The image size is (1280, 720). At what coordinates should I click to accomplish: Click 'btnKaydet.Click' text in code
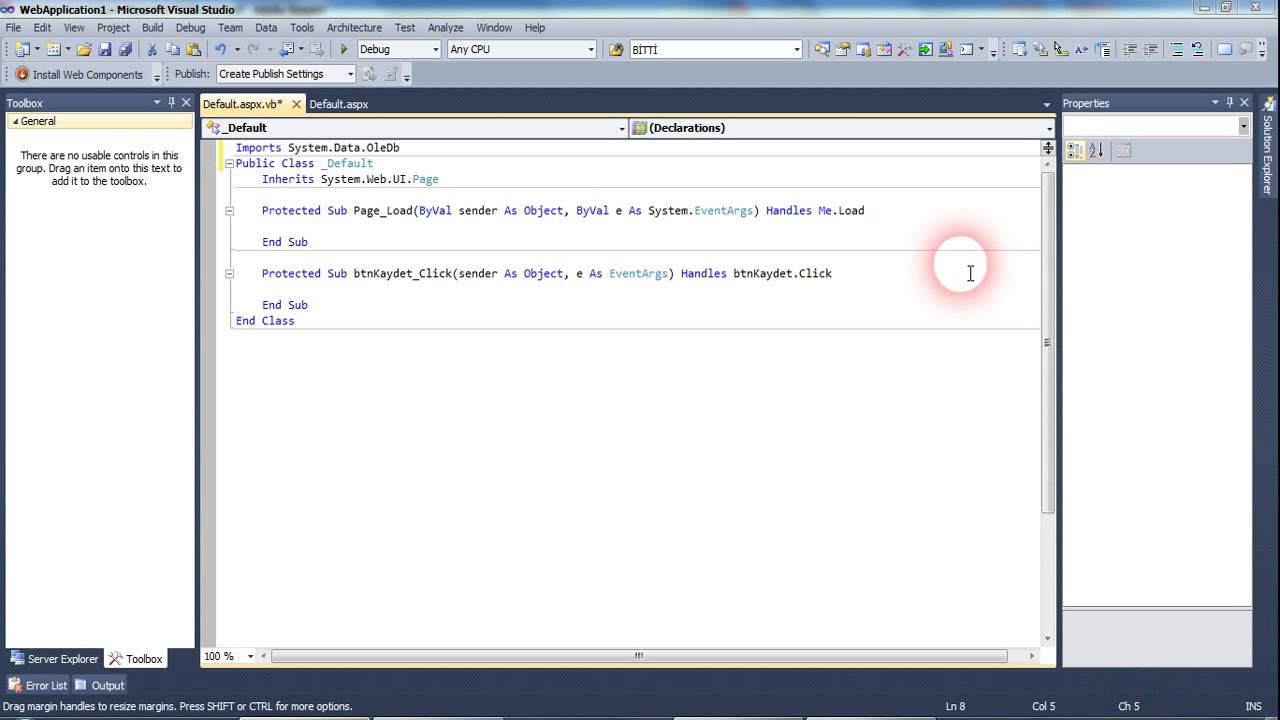782,273
